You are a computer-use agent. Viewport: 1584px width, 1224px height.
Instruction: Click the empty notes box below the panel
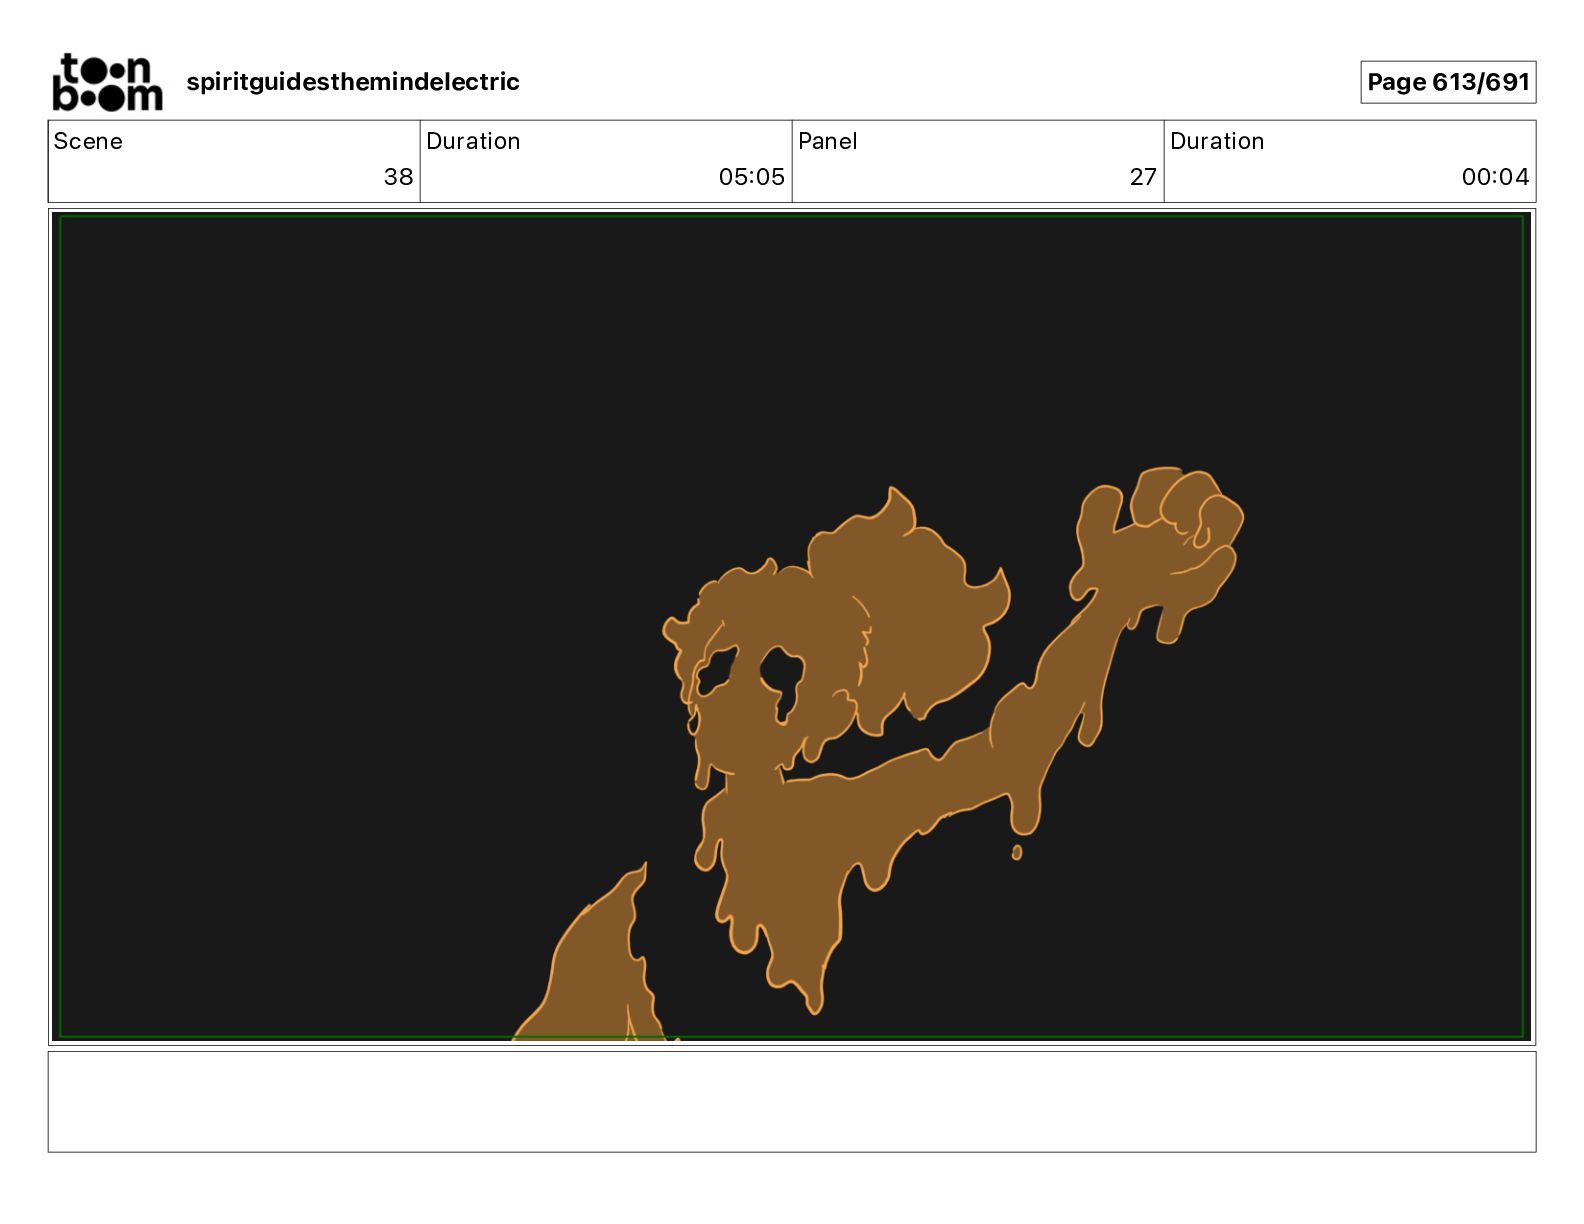792,1102
